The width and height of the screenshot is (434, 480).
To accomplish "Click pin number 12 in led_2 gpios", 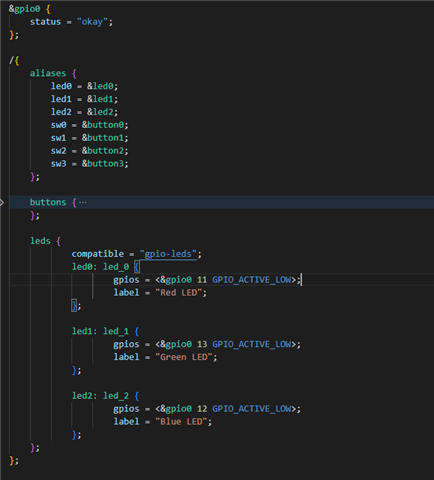I will (202, 409).
